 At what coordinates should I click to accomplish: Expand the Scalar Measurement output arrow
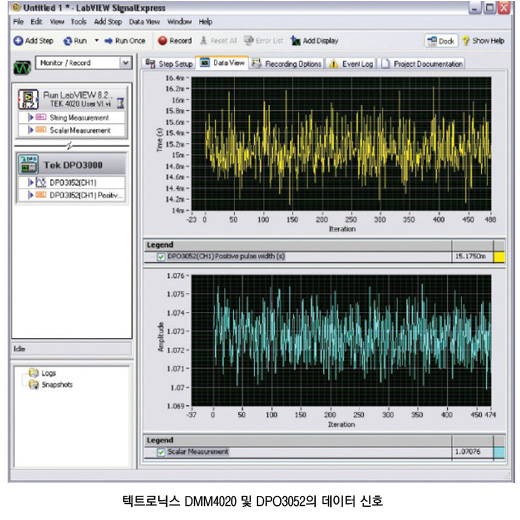pos(31,130)
